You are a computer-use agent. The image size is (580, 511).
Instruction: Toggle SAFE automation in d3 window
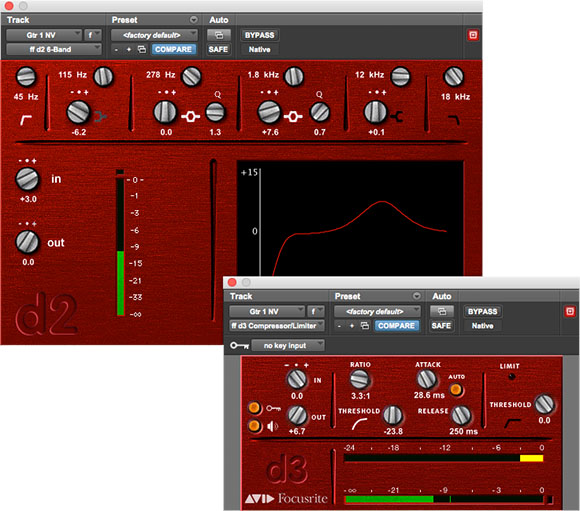(441, 326)
